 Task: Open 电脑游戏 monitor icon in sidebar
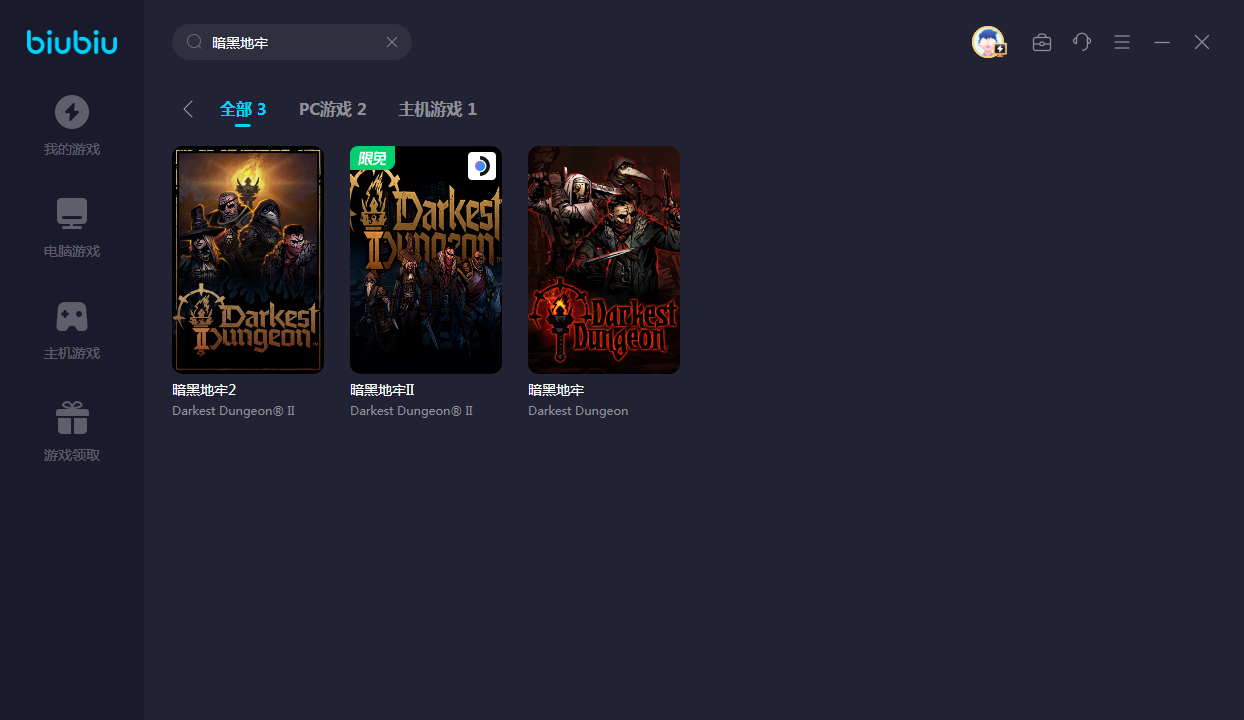[72, 214]
